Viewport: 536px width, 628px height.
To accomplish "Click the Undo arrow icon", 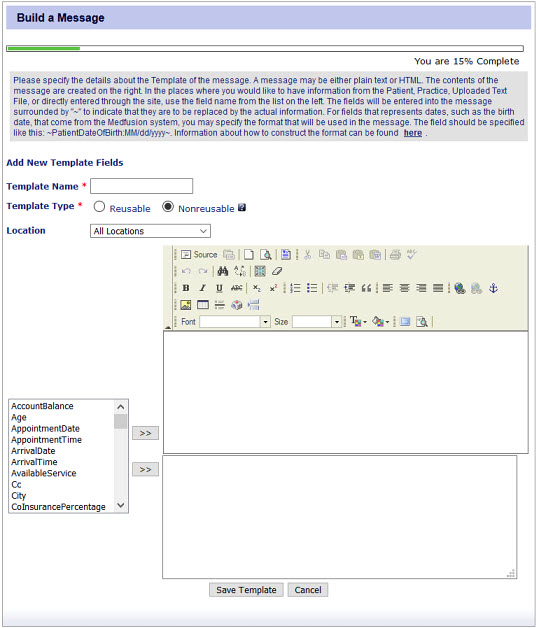I will (186, 272).
